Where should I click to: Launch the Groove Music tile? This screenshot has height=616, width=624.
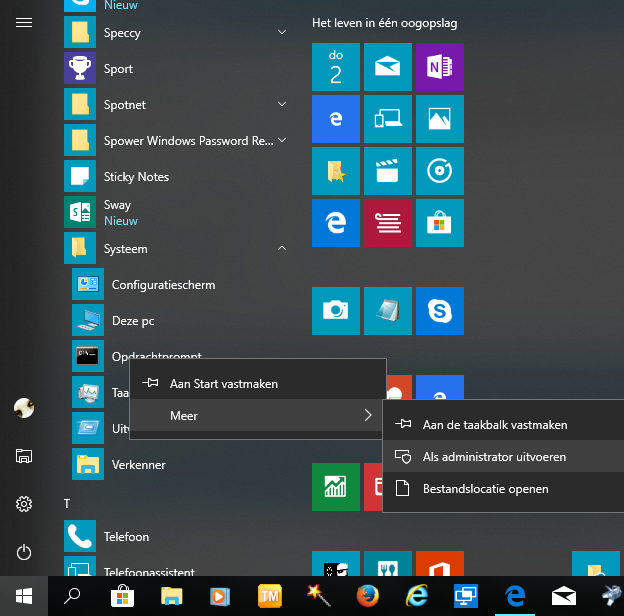[440, 171]
